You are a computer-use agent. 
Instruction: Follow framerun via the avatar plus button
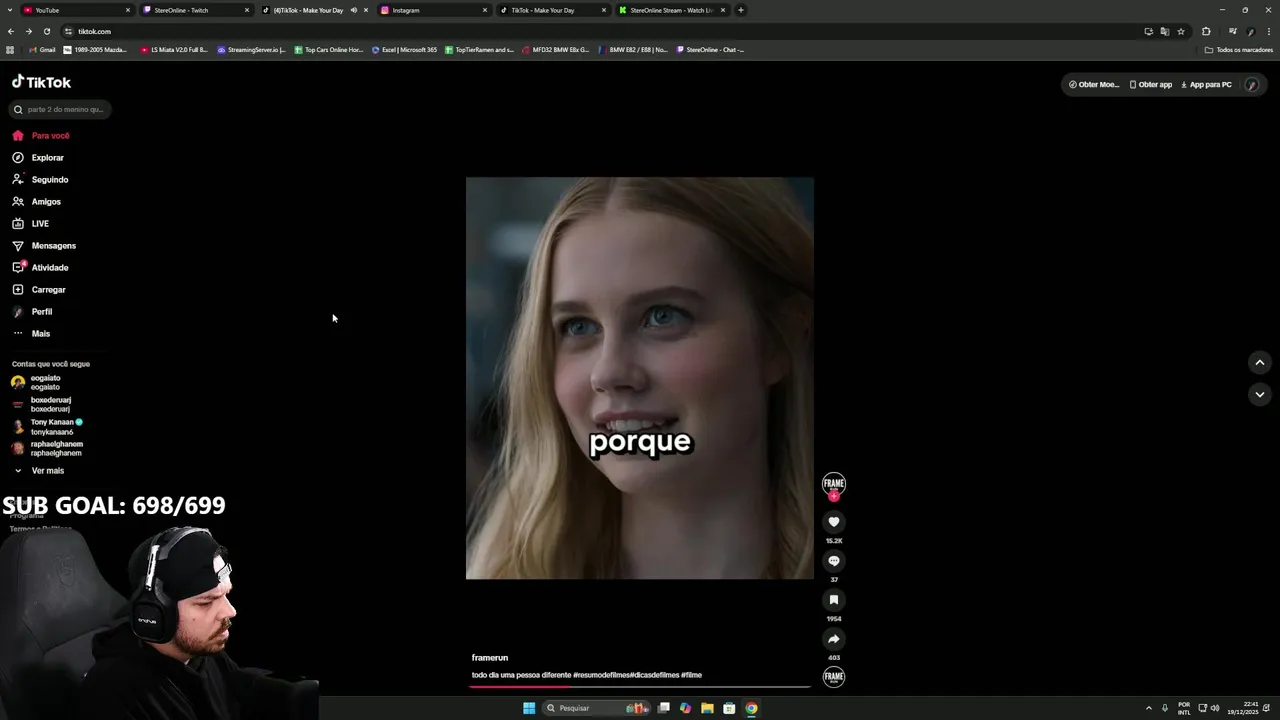834,496
